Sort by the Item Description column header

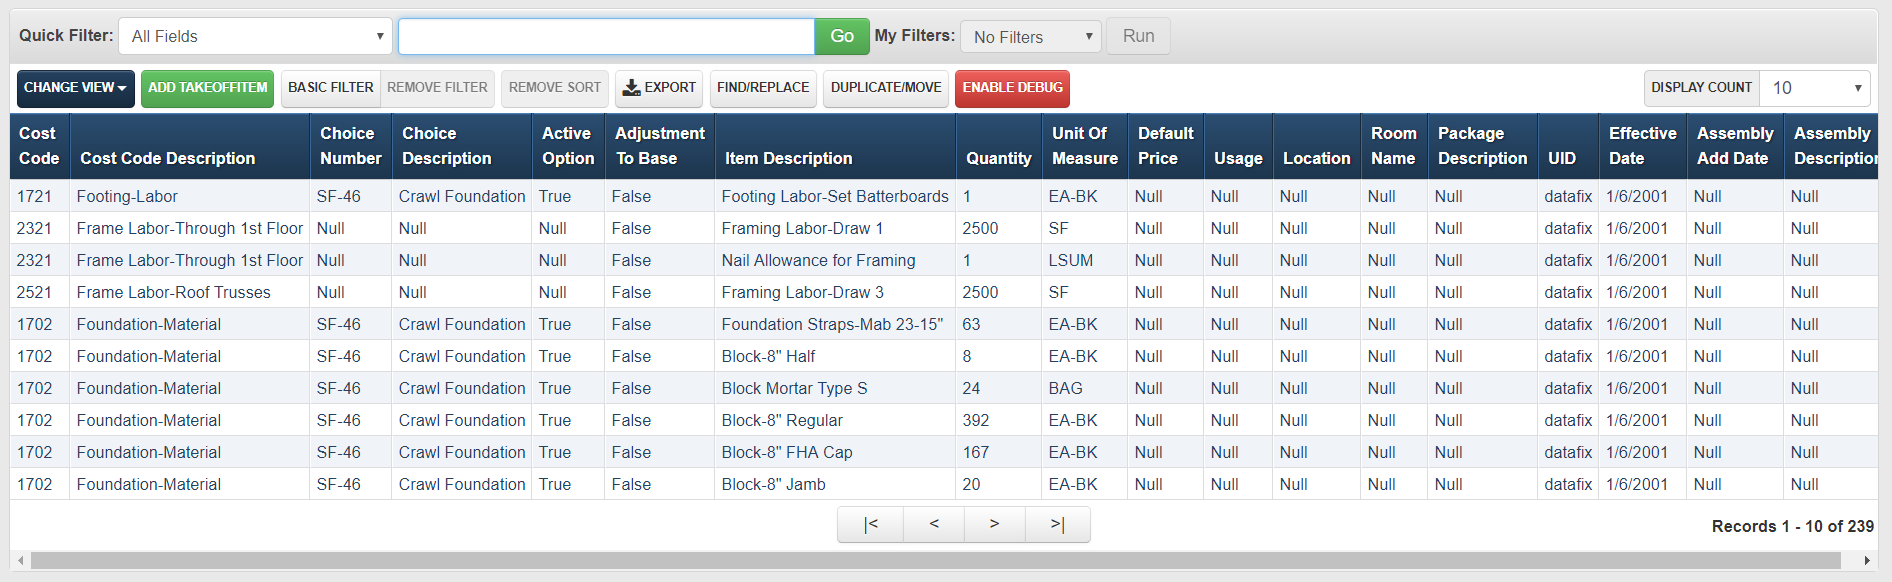click(x=788, y=158)
